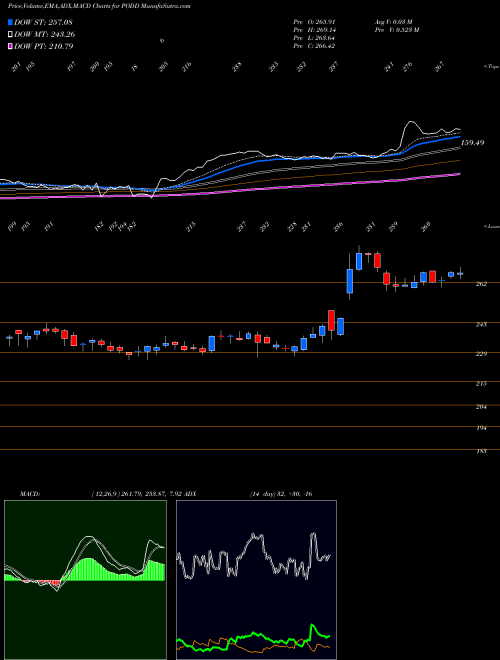Click the <Lows axis label
The height and width of the screenshot is (660, 500).
491,226
